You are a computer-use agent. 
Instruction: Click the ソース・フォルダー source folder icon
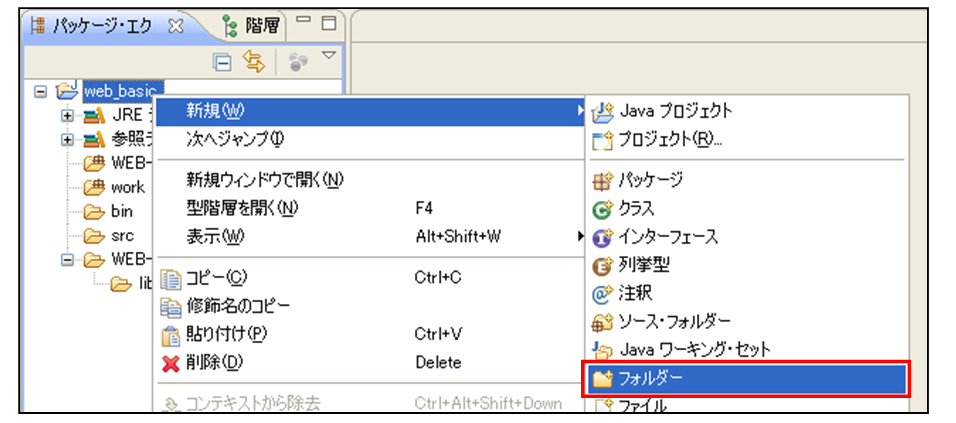[602, 322]
